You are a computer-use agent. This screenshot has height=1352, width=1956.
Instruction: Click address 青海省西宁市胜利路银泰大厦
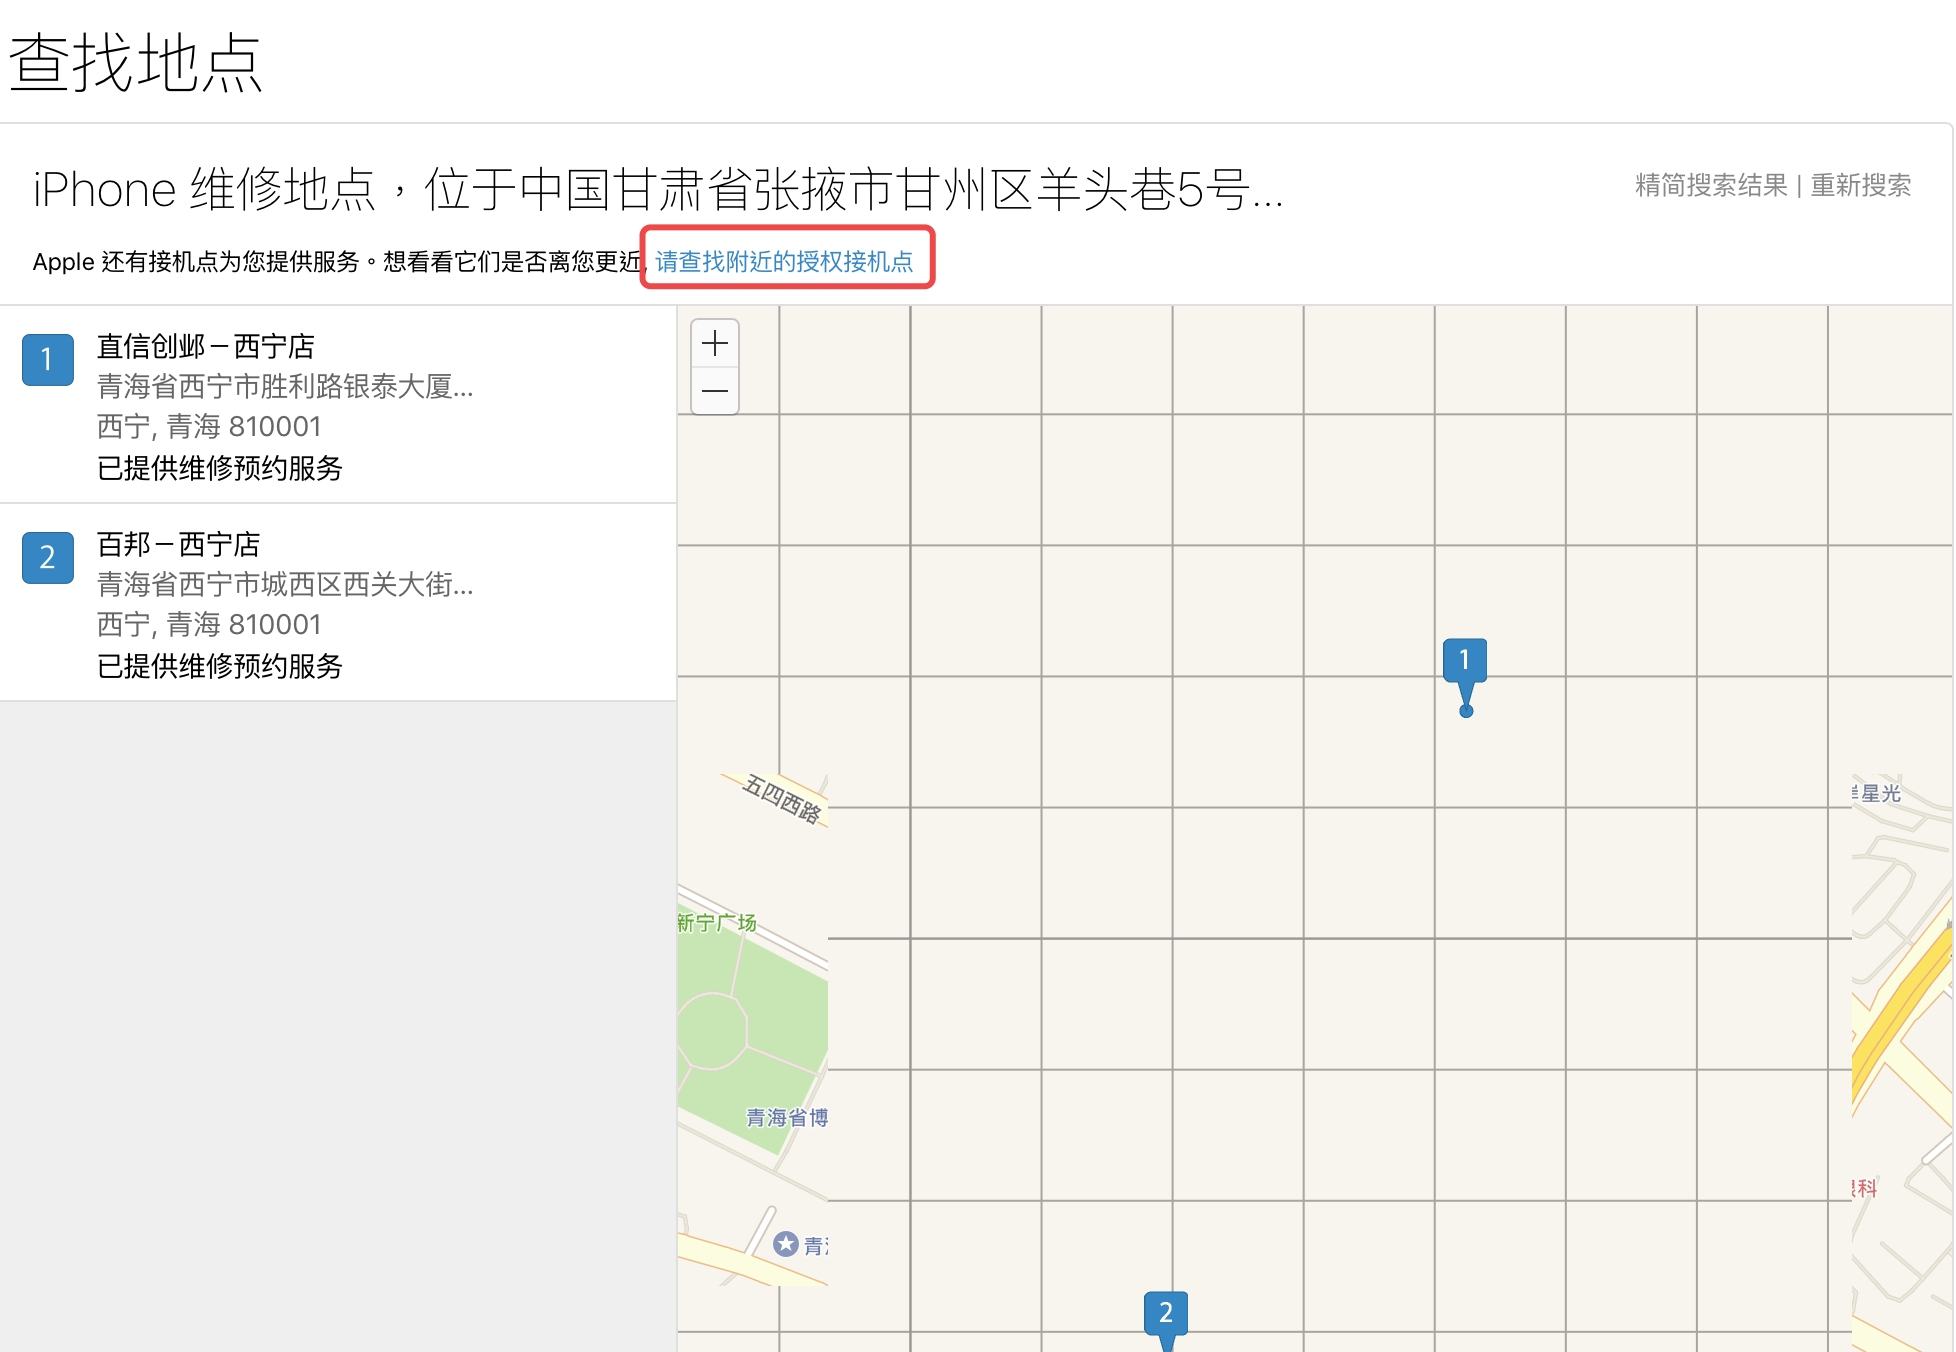[285, 387]
